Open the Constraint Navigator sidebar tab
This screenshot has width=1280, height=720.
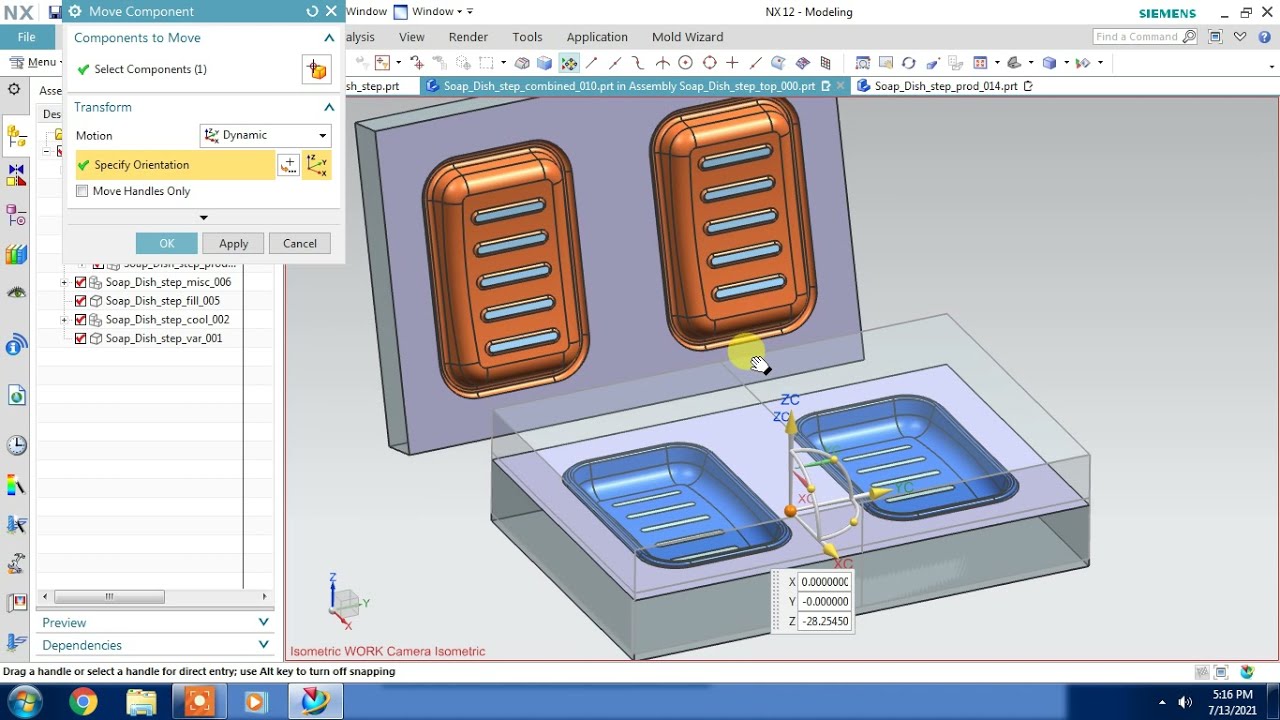pyautogui.click(x=16, y=175)
